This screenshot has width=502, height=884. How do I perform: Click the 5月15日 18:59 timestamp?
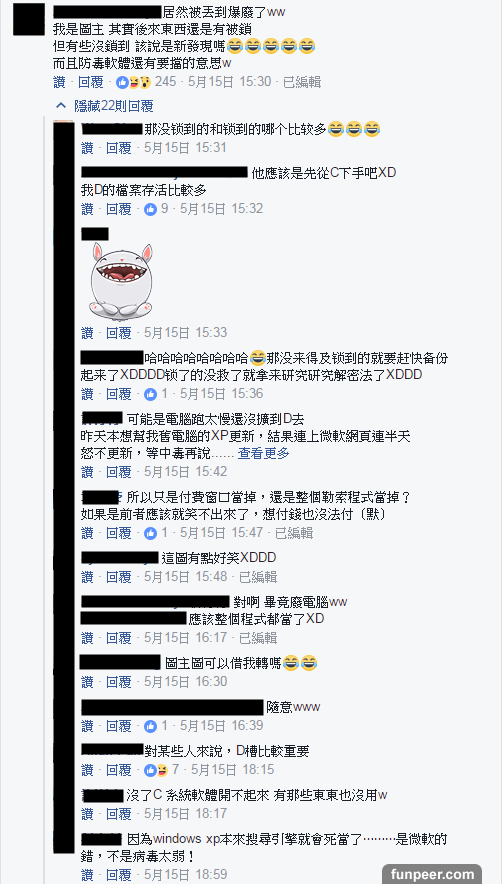coord(185,874)
